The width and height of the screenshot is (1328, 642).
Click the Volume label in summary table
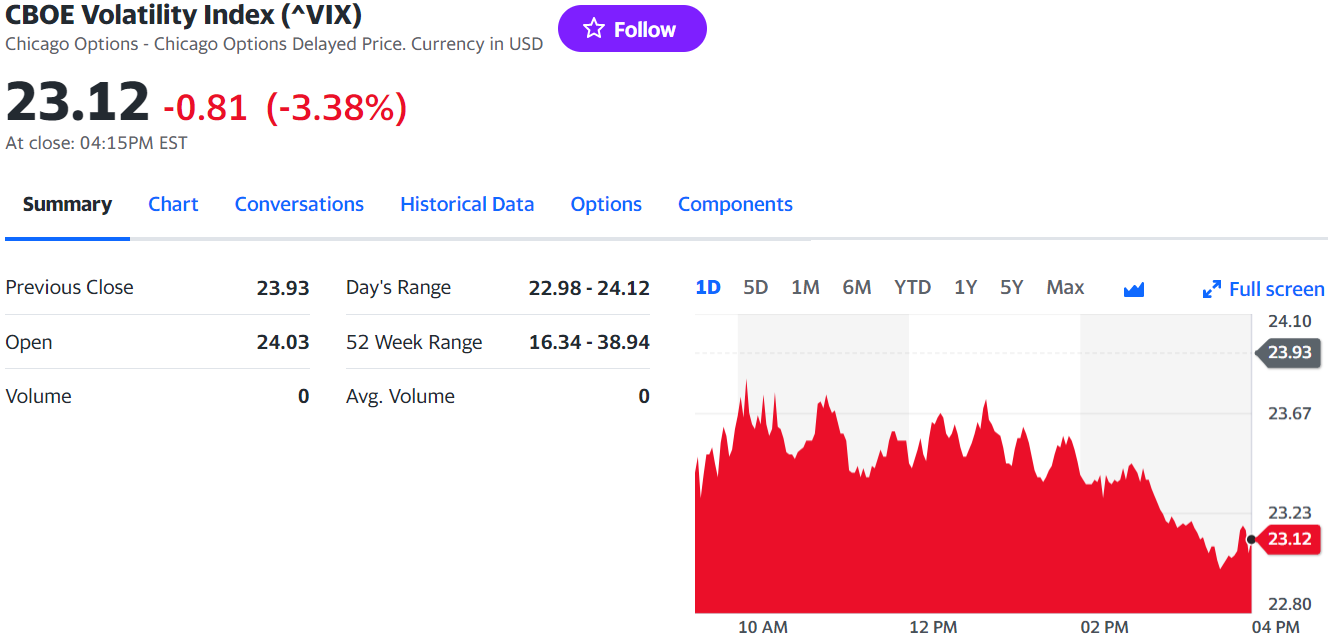tap(38, 396)
